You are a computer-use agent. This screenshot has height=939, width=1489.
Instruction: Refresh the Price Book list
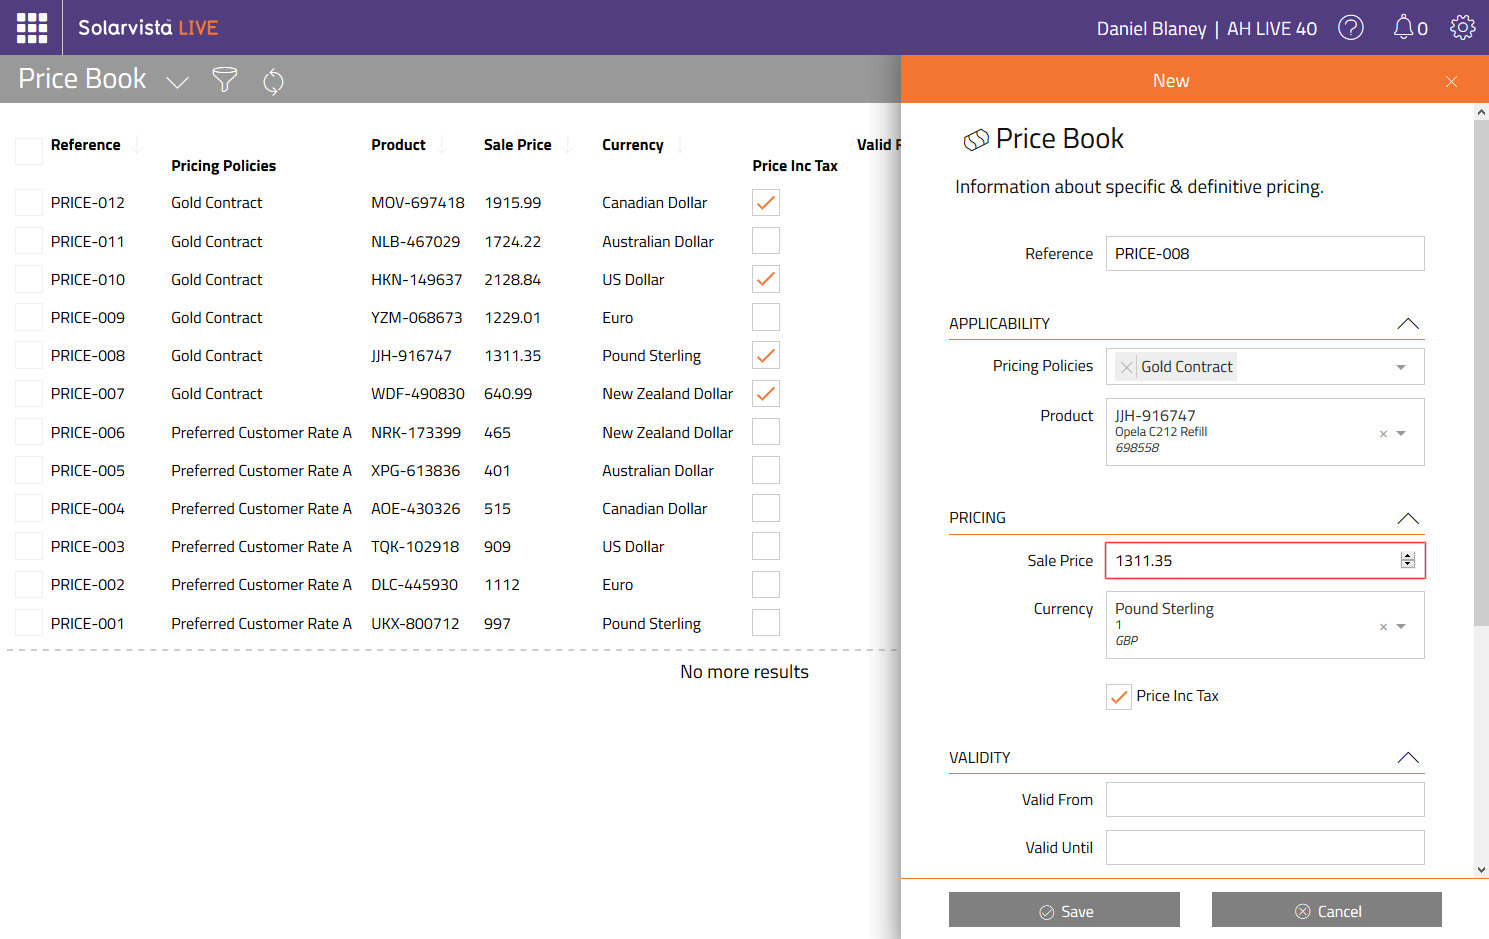pos(273,81)
